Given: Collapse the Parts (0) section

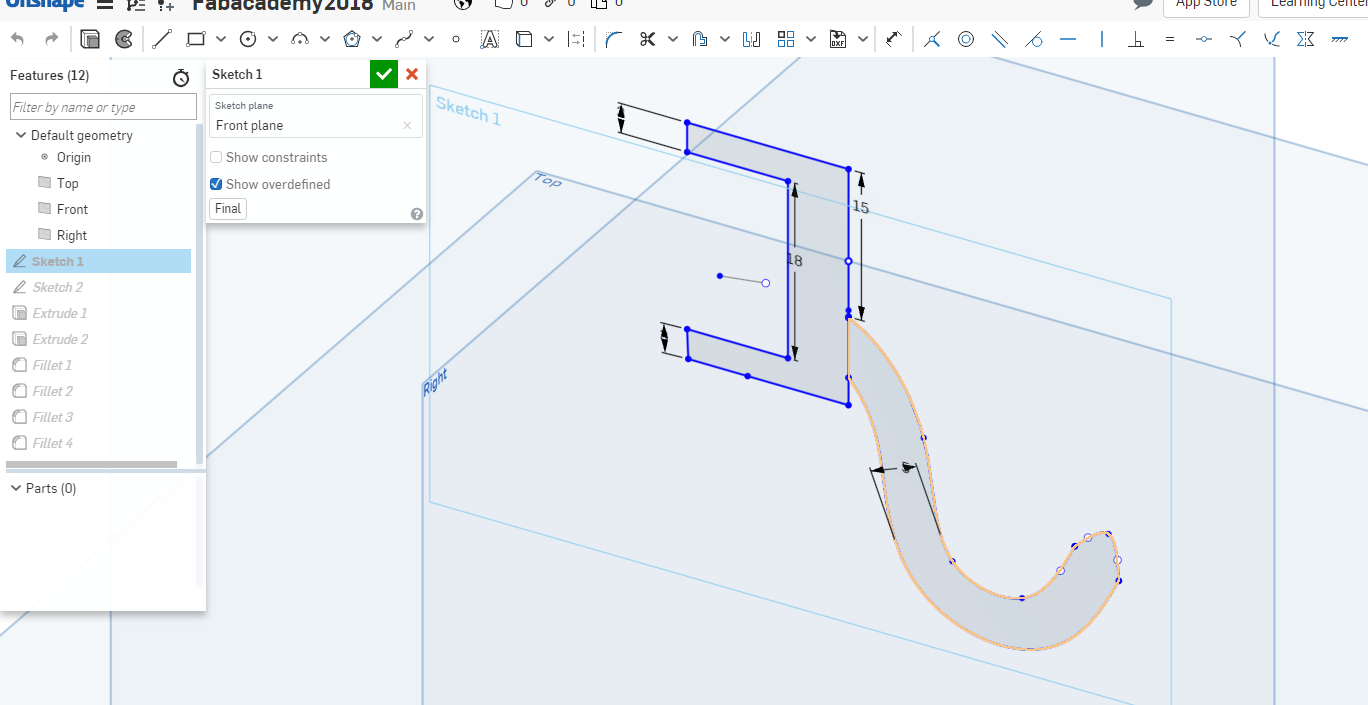Looking at the screenshot, I should click(16, 488).
